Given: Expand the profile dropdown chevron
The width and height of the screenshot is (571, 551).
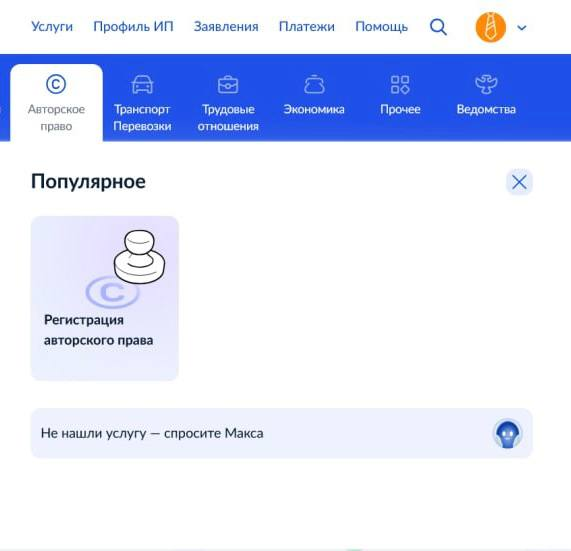Looking at the screenshot, I should 522,28.
